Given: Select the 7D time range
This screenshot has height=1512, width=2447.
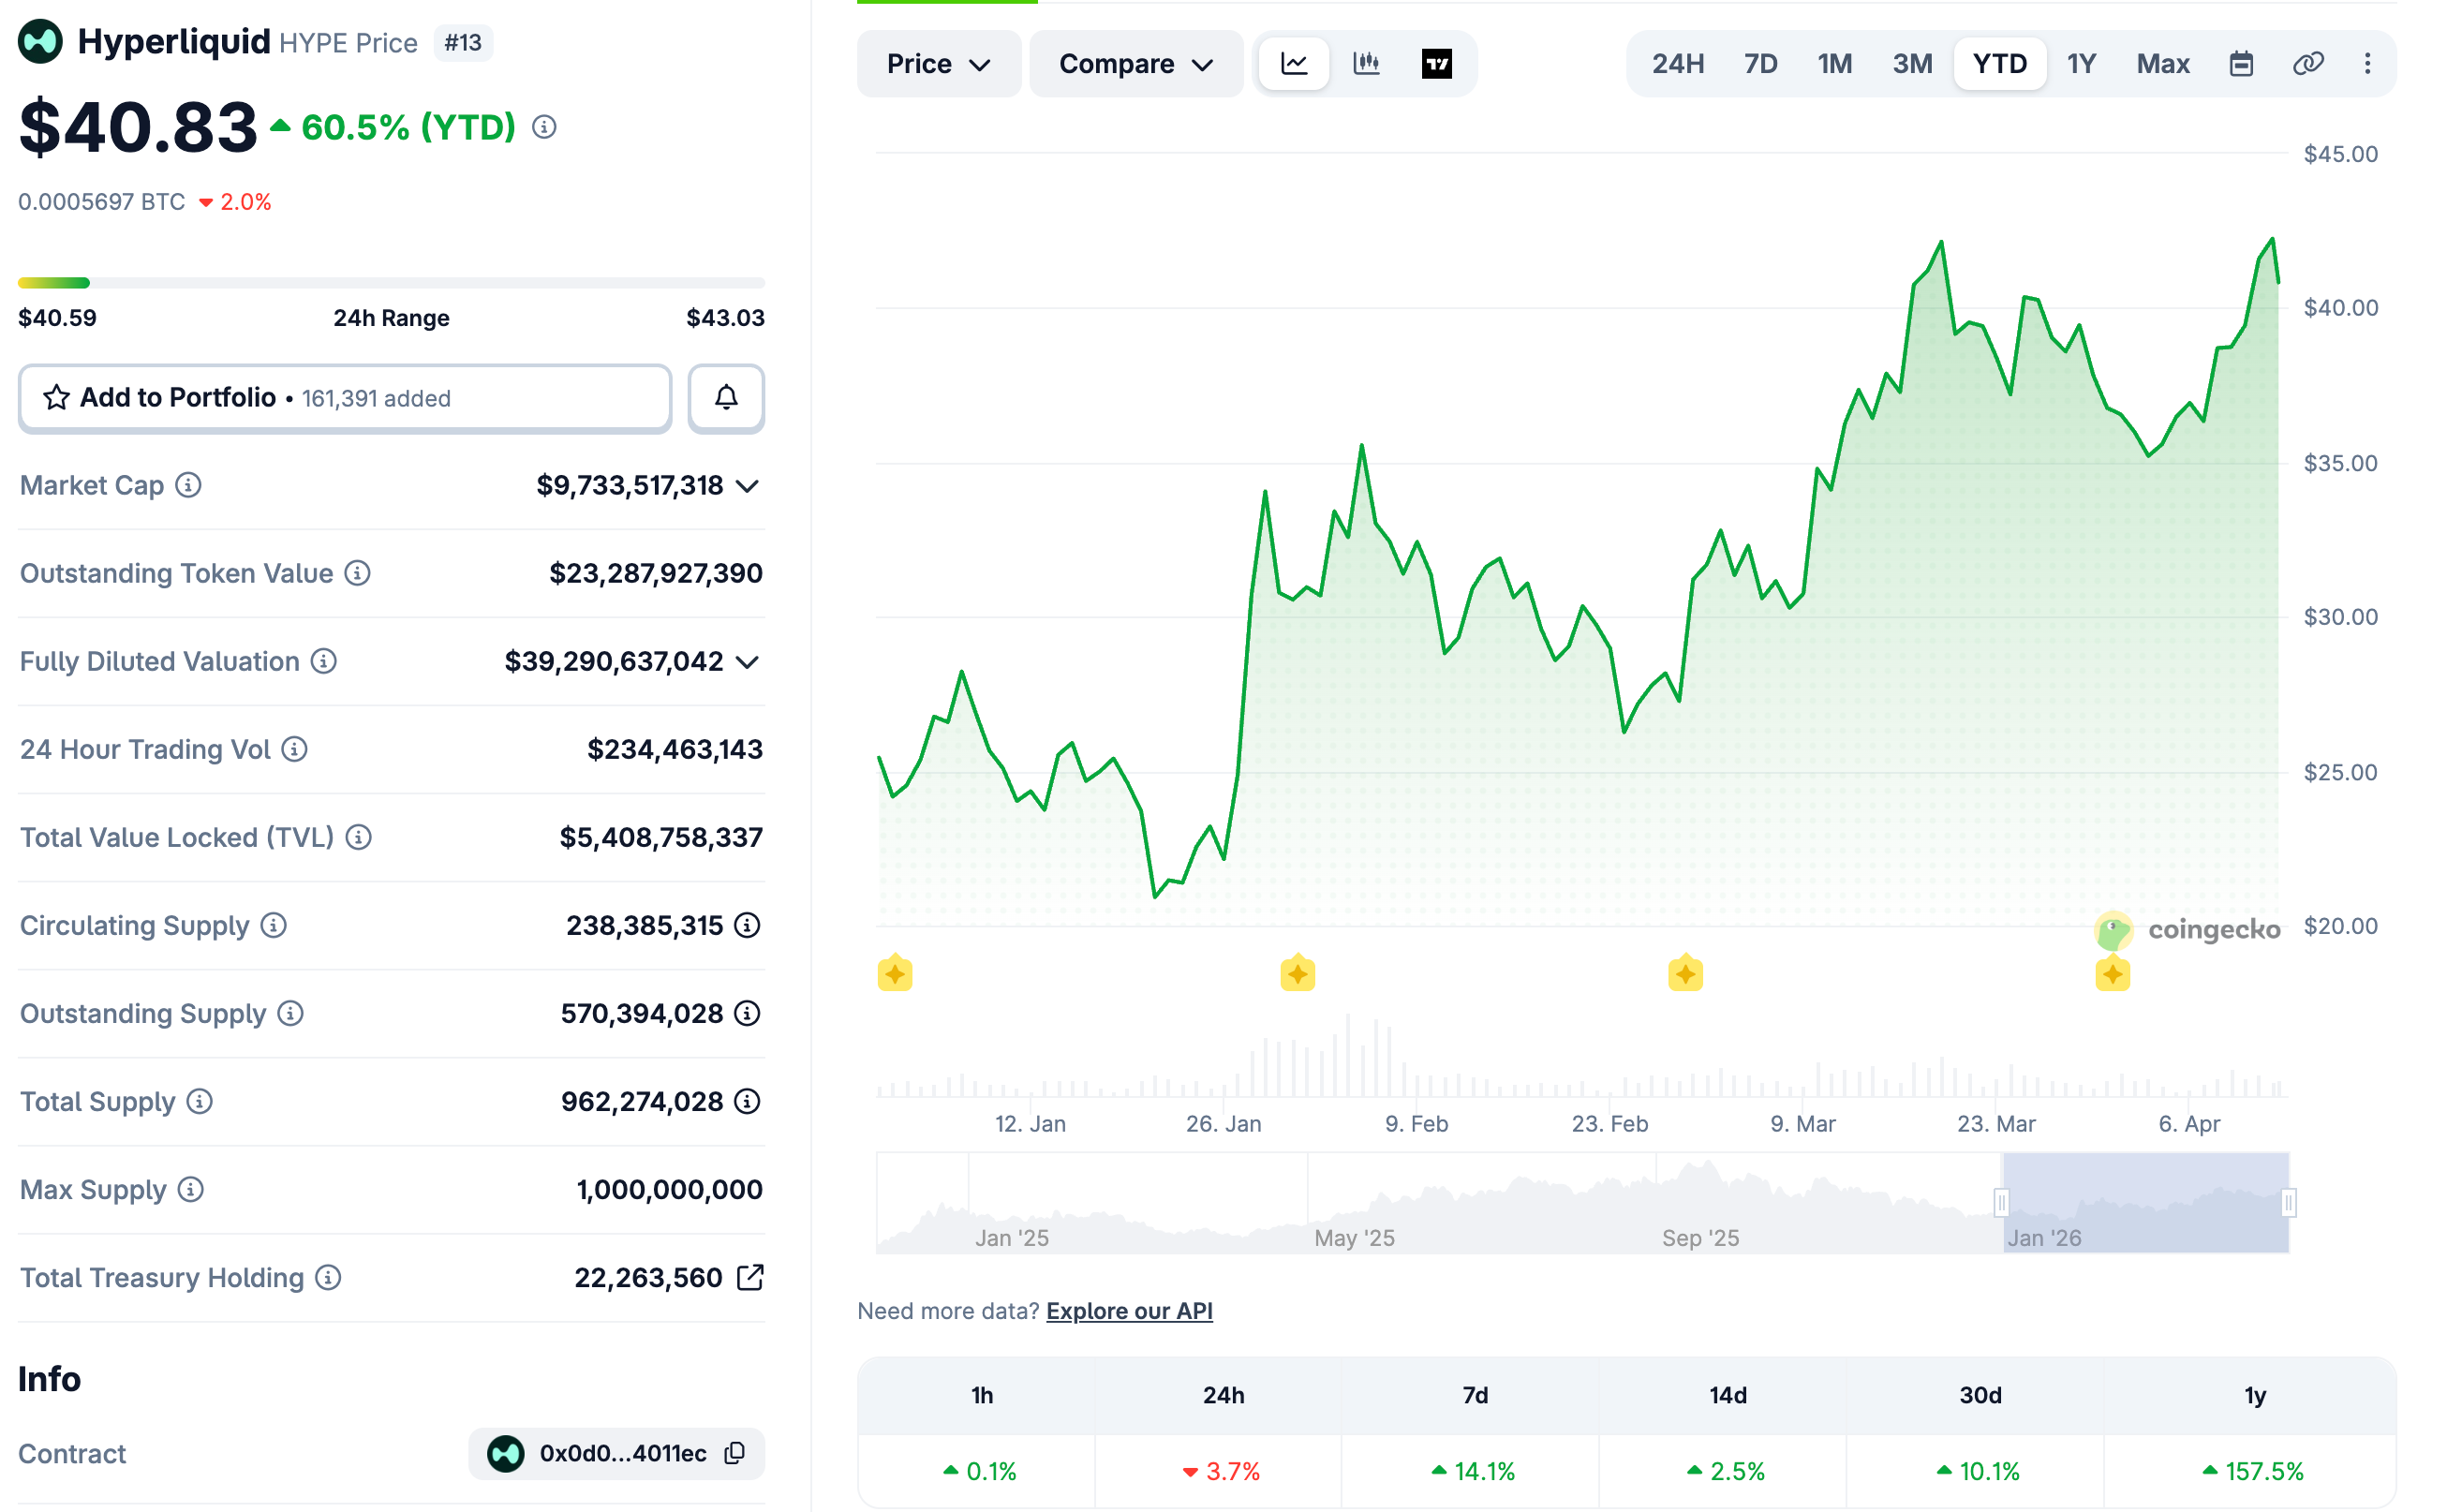Looking at the screenshot, I should pos(1760,64).
